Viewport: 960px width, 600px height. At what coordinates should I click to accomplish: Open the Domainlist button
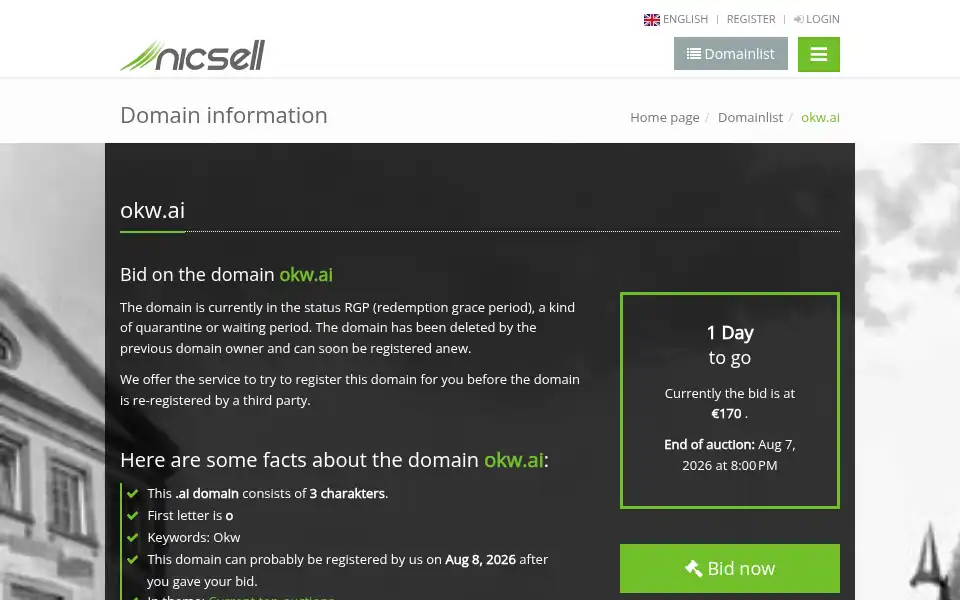730,54
